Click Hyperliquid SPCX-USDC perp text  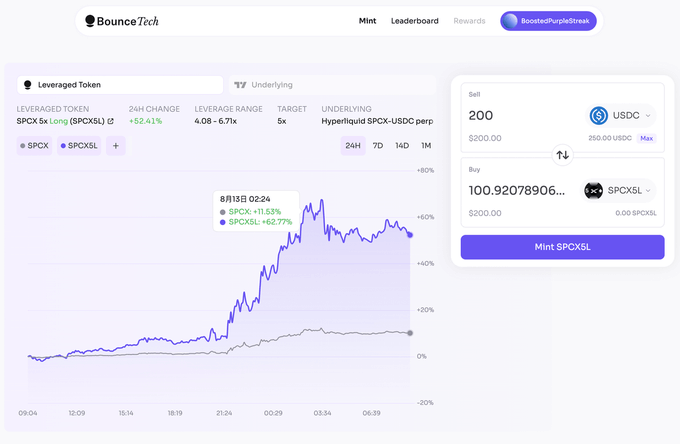[377, 121]
